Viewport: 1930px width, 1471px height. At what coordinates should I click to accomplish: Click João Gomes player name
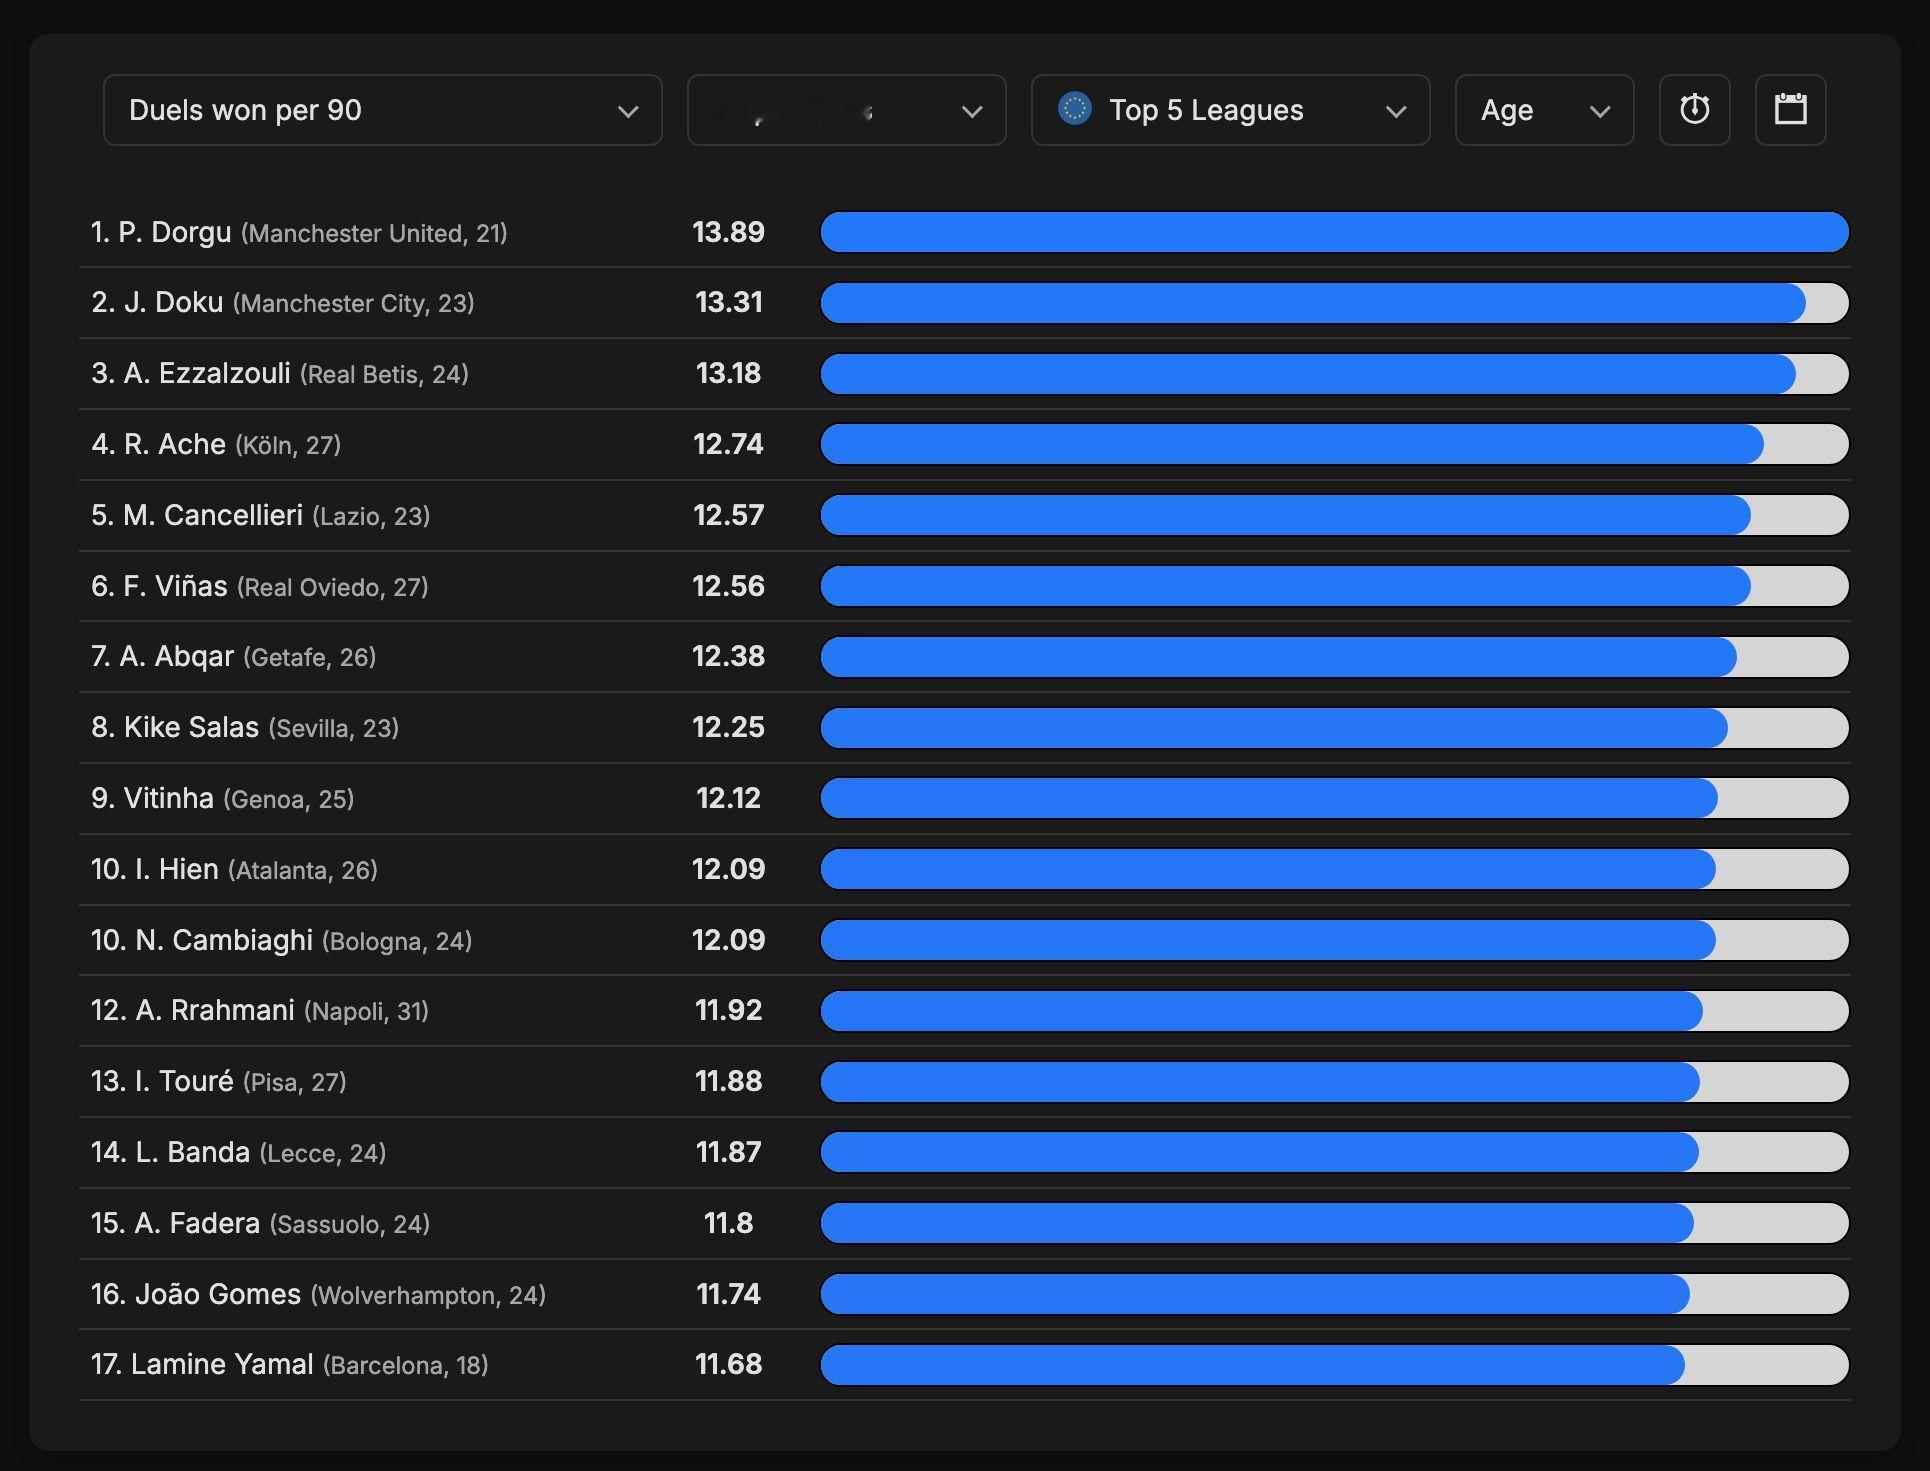(217, 1295)
